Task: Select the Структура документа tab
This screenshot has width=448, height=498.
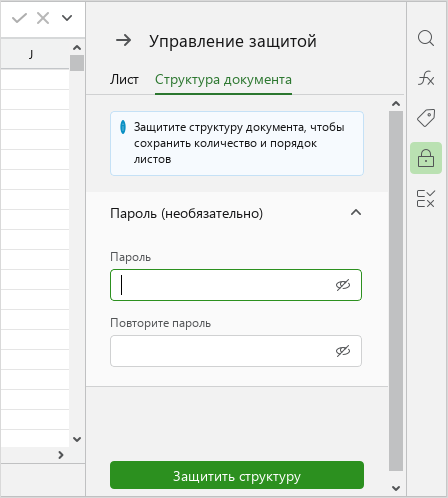Action: (x=223, y=80)
